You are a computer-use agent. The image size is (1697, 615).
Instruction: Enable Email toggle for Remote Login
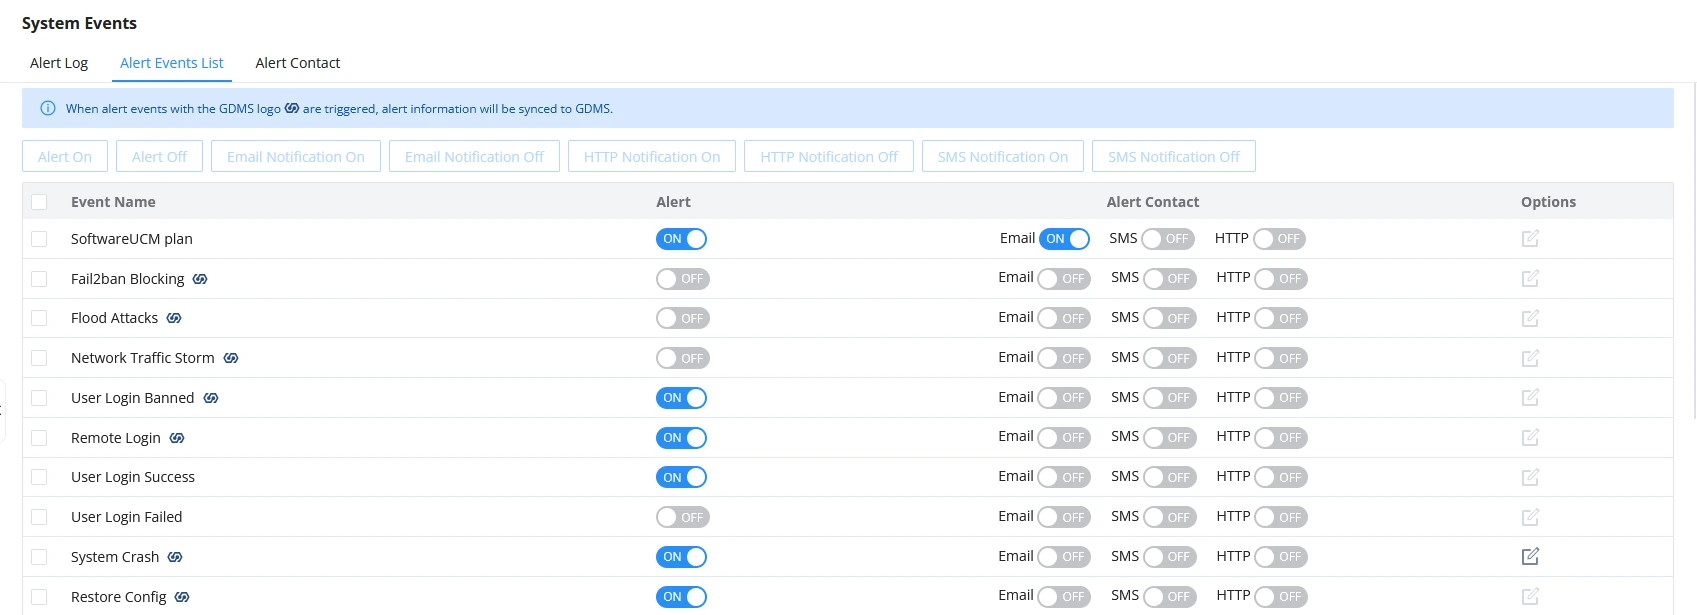[x=1064, y=438]
